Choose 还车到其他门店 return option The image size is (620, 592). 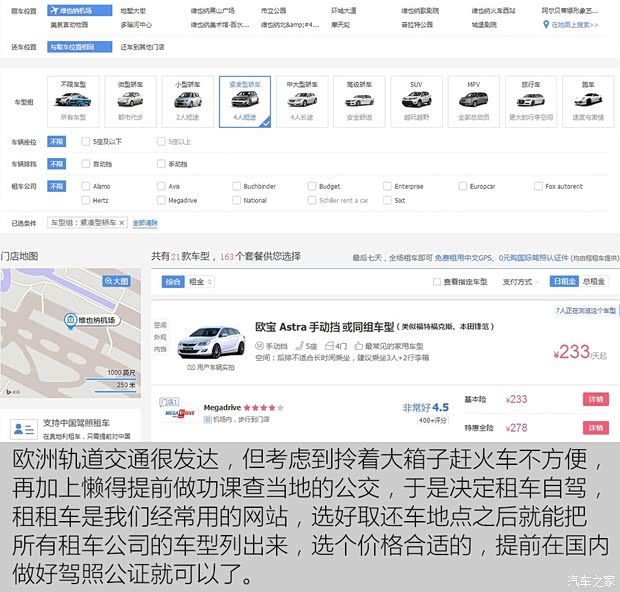click(x=142, y=47)
